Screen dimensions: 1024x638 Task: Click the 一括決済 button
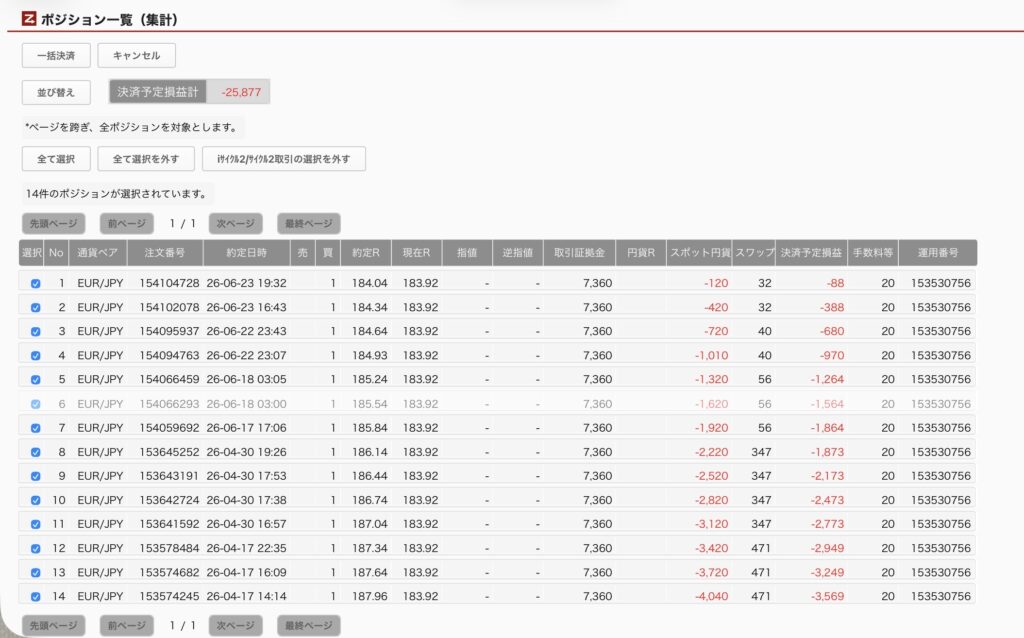coord(56,56)
